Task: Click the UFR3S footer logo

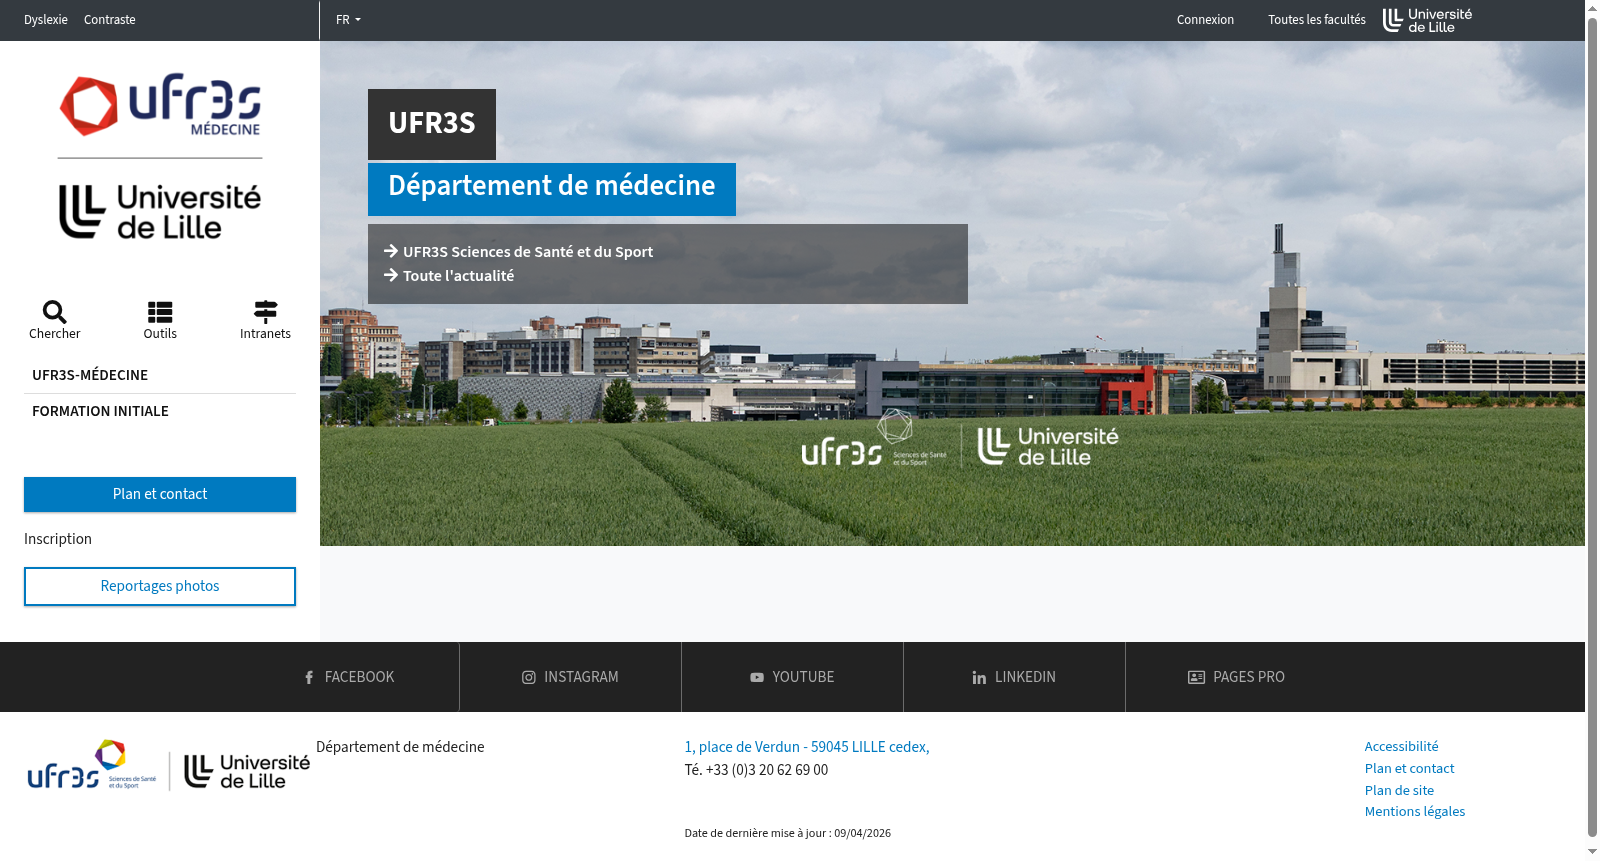Action: pos(92,765)
